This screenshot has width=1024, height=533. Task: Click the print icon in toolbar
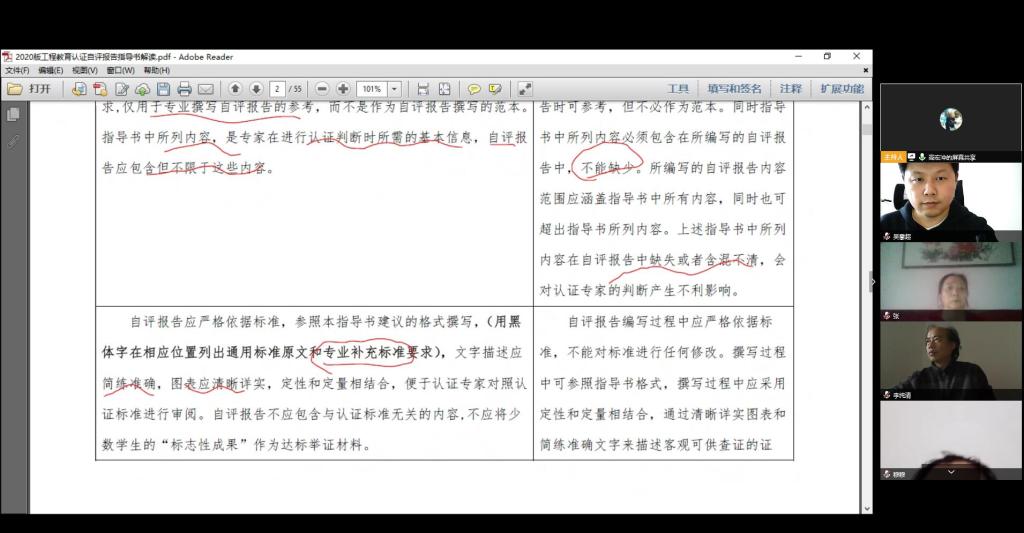tap(184, 89)
